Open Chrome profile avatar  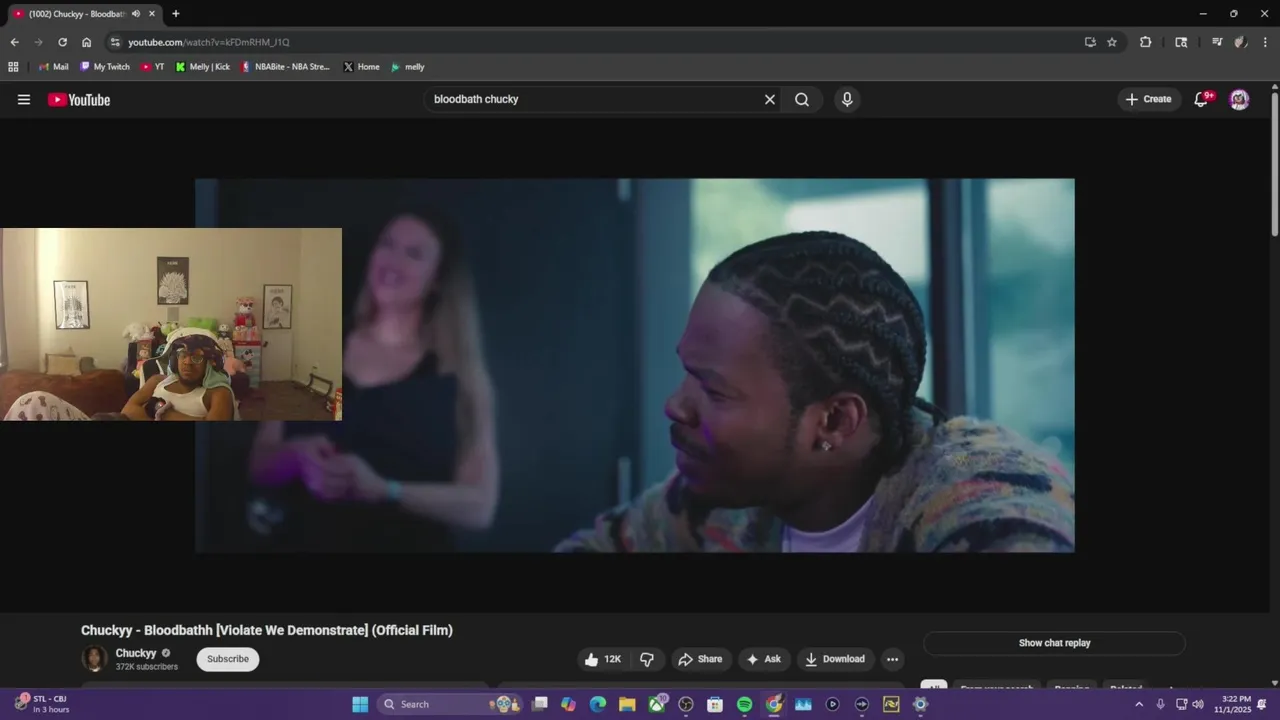click(1241, 42)
